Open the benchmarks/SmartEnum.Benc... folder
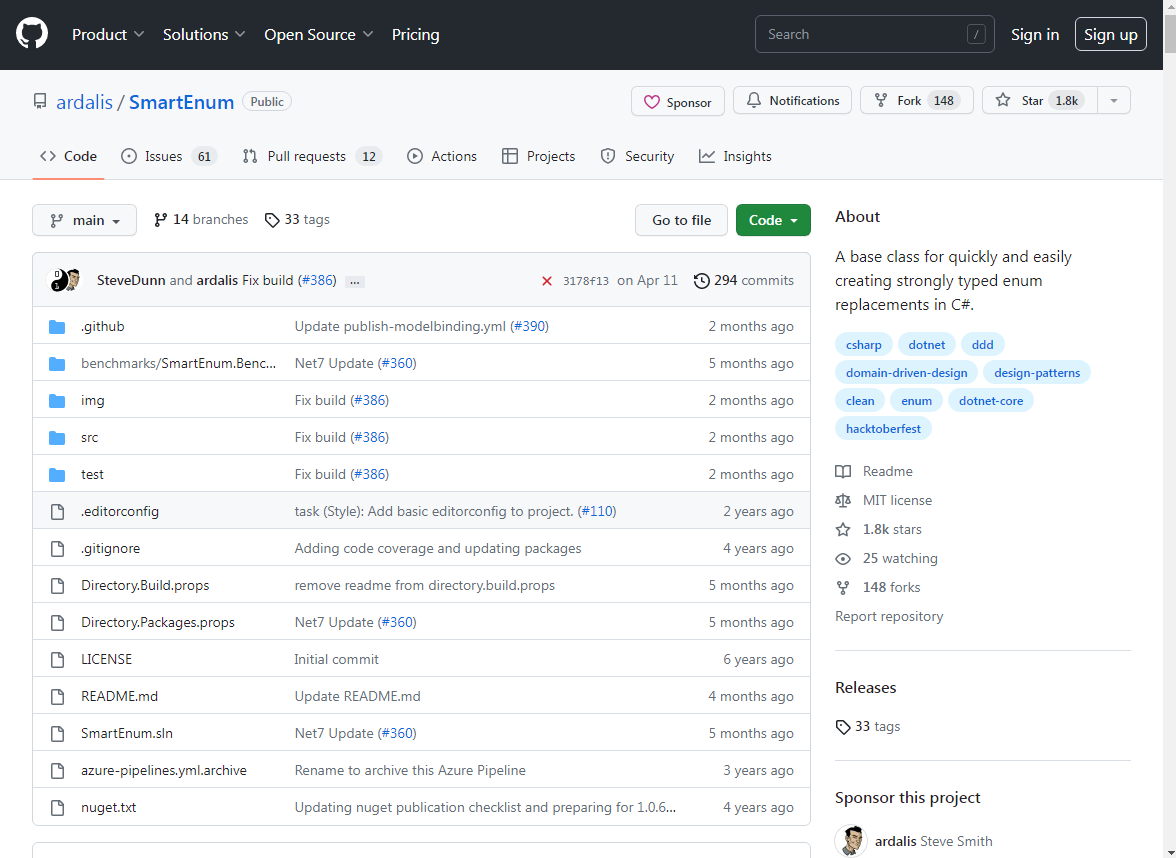 pos(178,364)
